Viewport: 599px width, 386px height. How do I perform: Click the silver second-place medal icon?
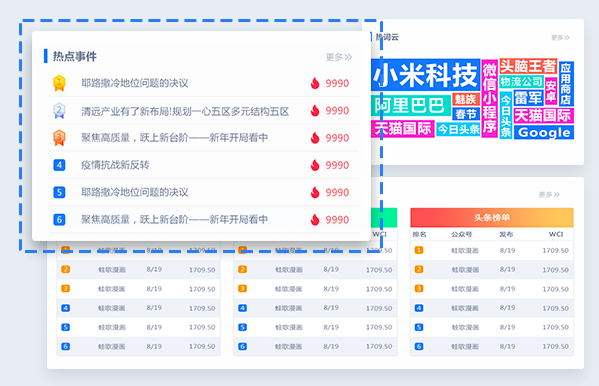point(59,110)
